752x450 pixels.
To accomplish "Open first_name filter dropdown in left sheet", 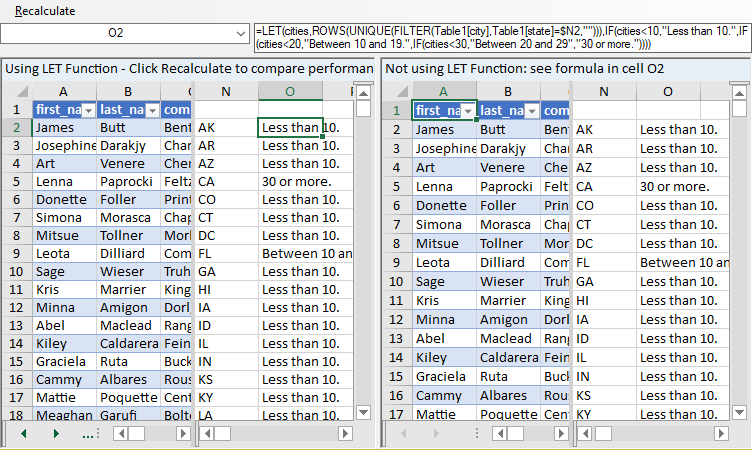I will (x=87, y=111).
